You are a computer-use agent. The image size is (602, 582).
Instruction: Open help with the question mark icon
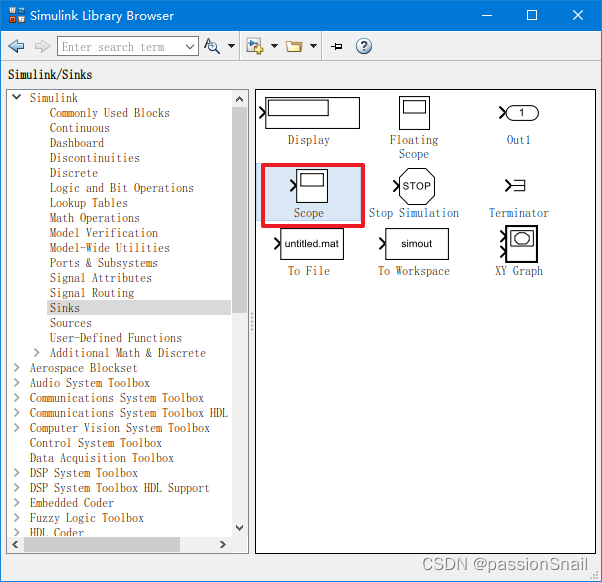[364, 46]
